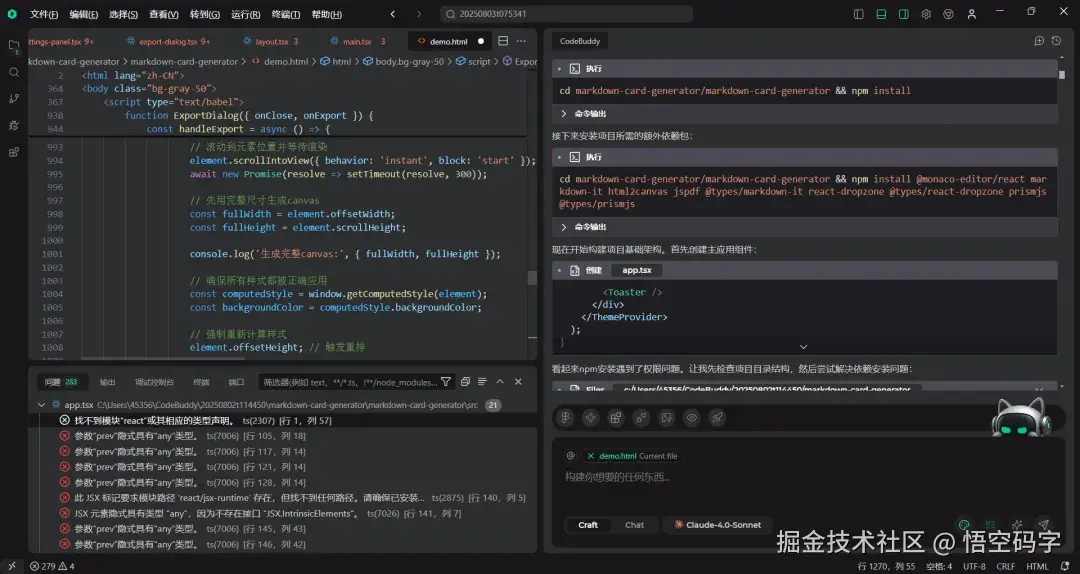Click the sparkle enhance prompt icon
This screenshot has height=574, width=1080.
1017,524
